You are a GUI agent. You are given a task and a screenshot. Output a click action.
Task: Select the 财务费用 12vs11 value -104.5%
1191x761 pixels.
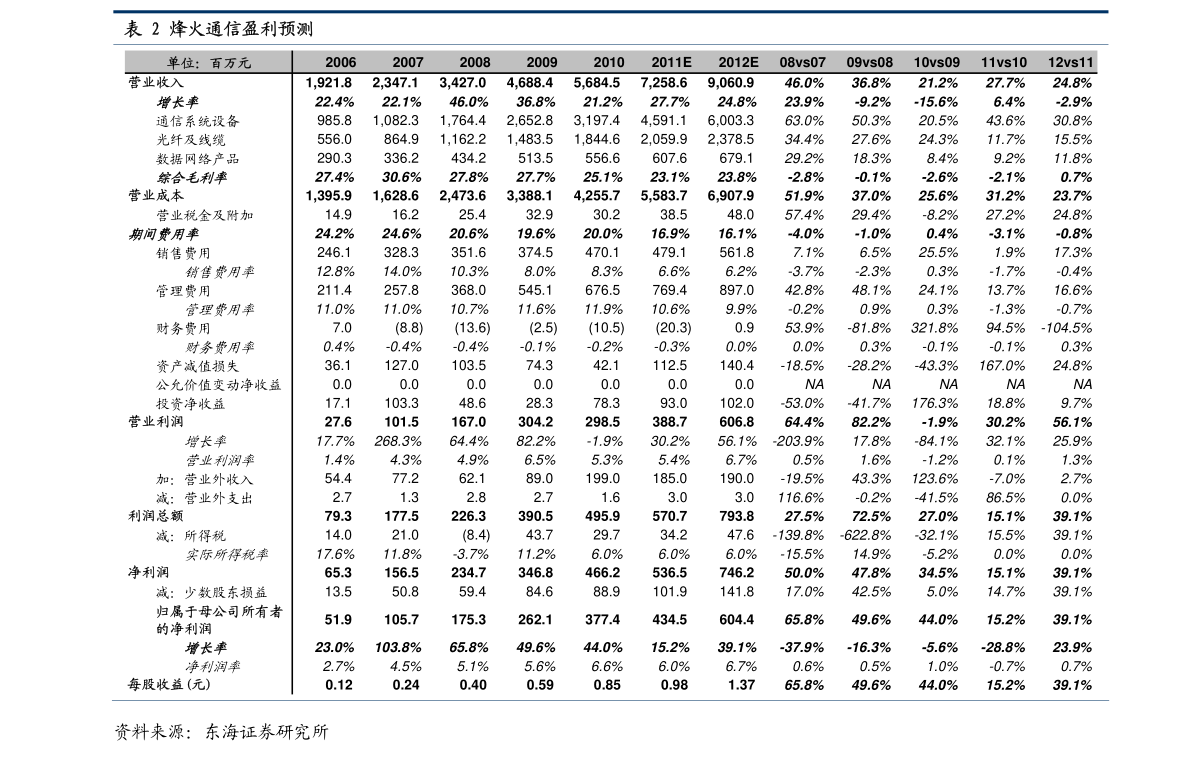[x=1066, y=327]
